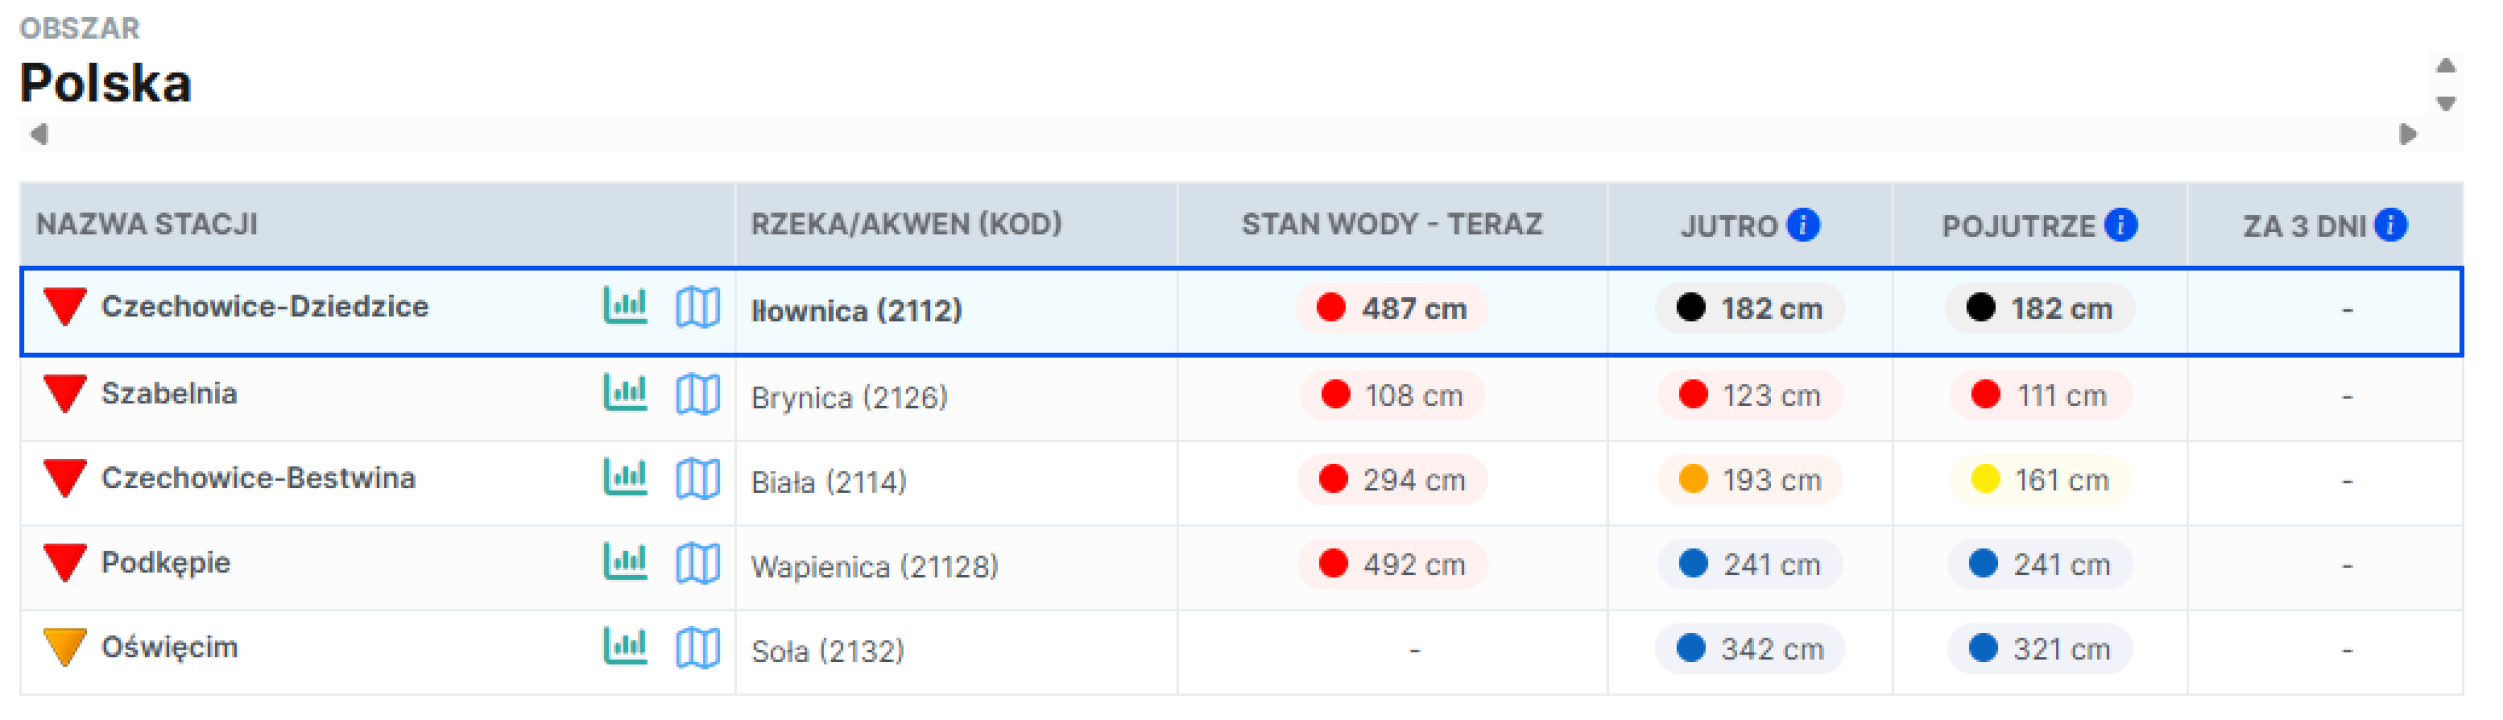This screenshot has height=720, width=2503.
Task: Open map icon for Czechowice-Dziedzice station
Action: [697, 307]
